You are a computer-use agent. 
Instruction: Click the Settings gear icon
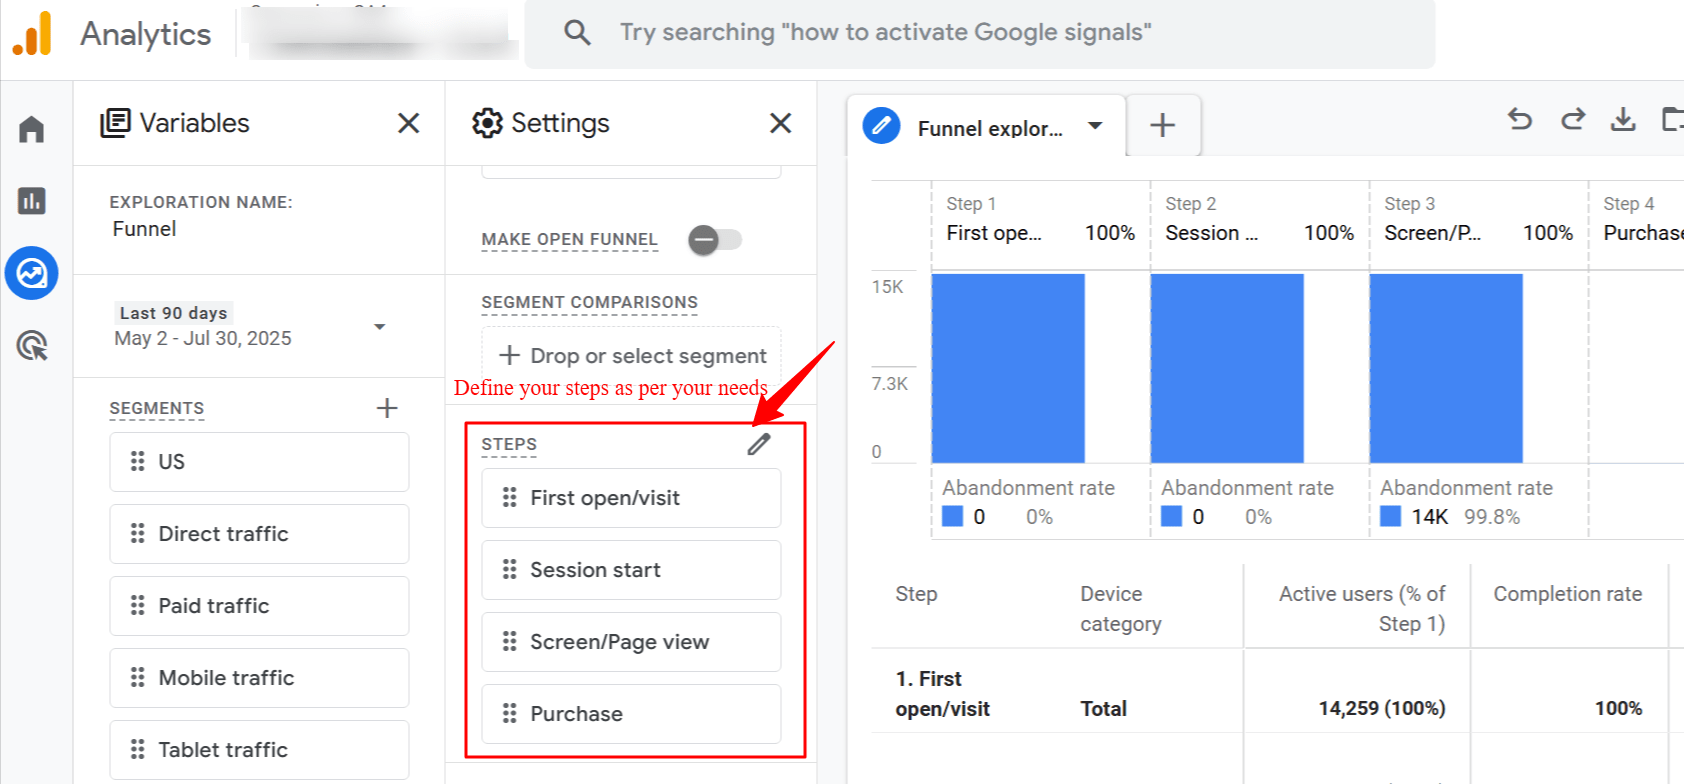pyautogui.click(x=487, y=123)
